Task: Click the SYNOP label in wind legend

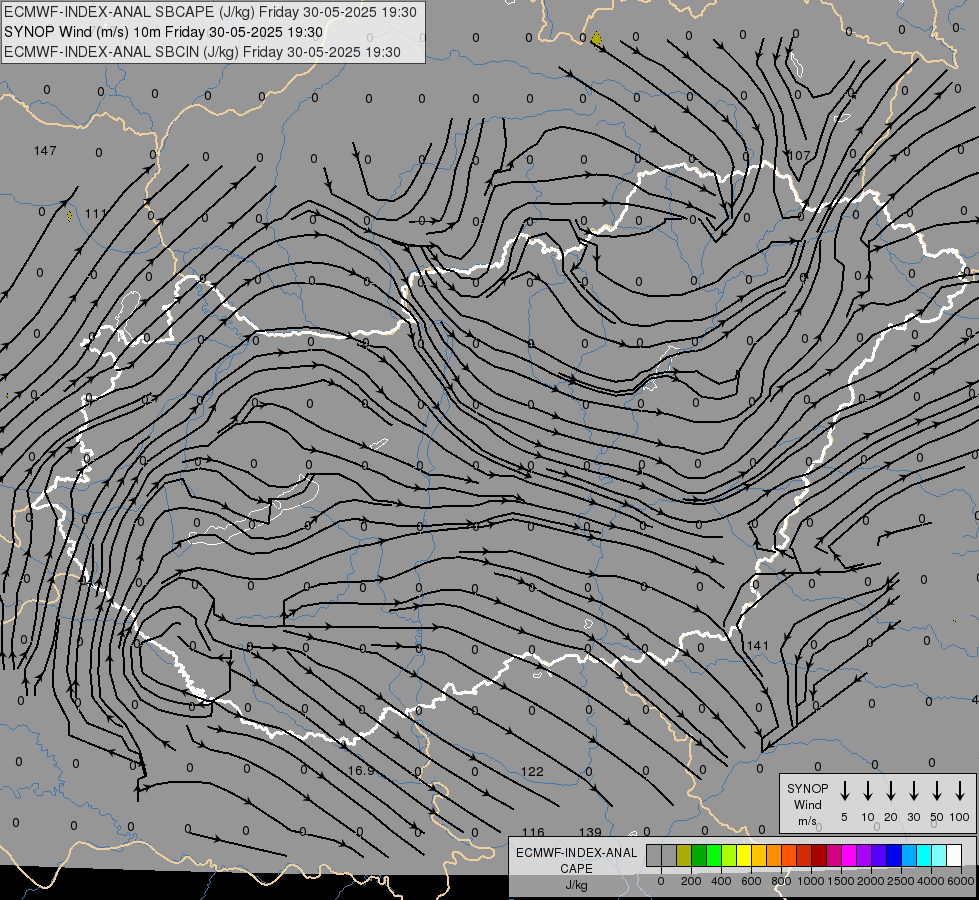Action: pos(807,788)
